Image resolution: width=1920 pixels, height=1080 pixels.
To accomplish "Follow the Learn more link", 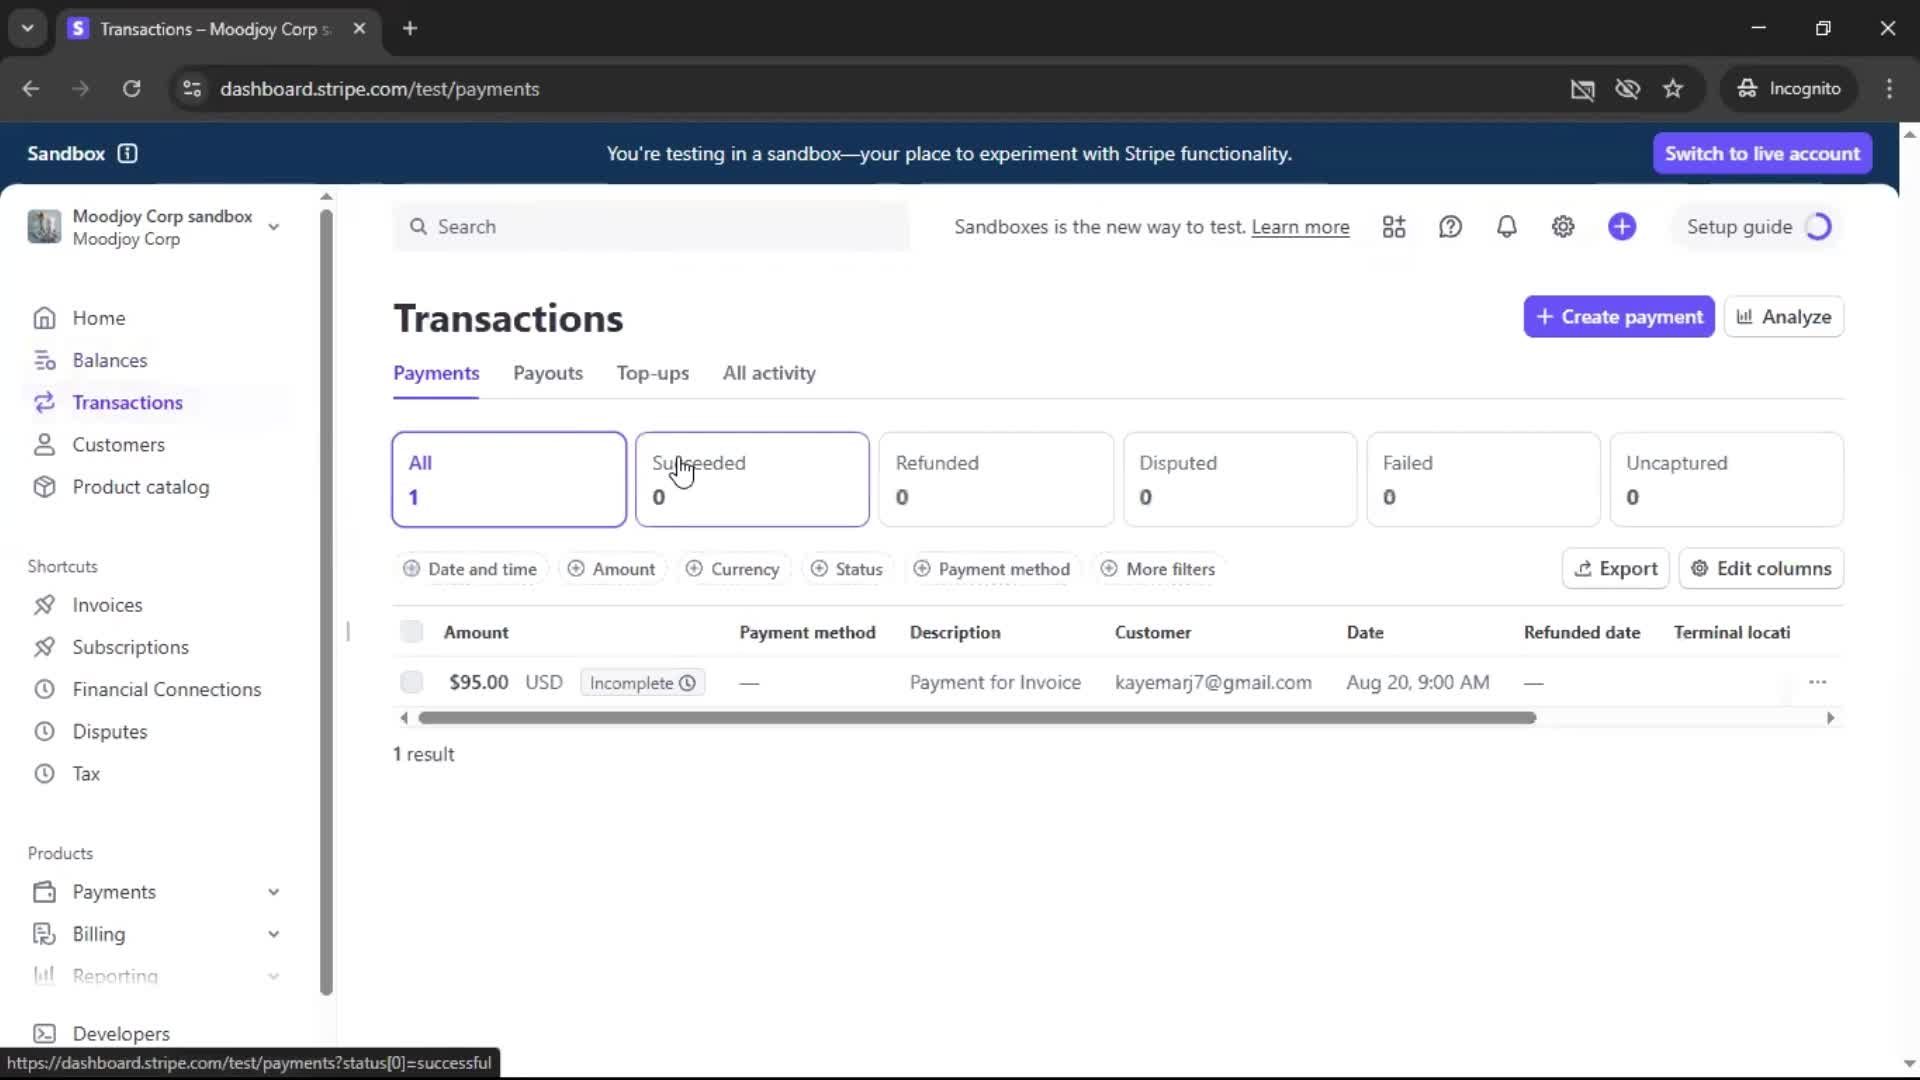I will click(x=1299, y=227).
